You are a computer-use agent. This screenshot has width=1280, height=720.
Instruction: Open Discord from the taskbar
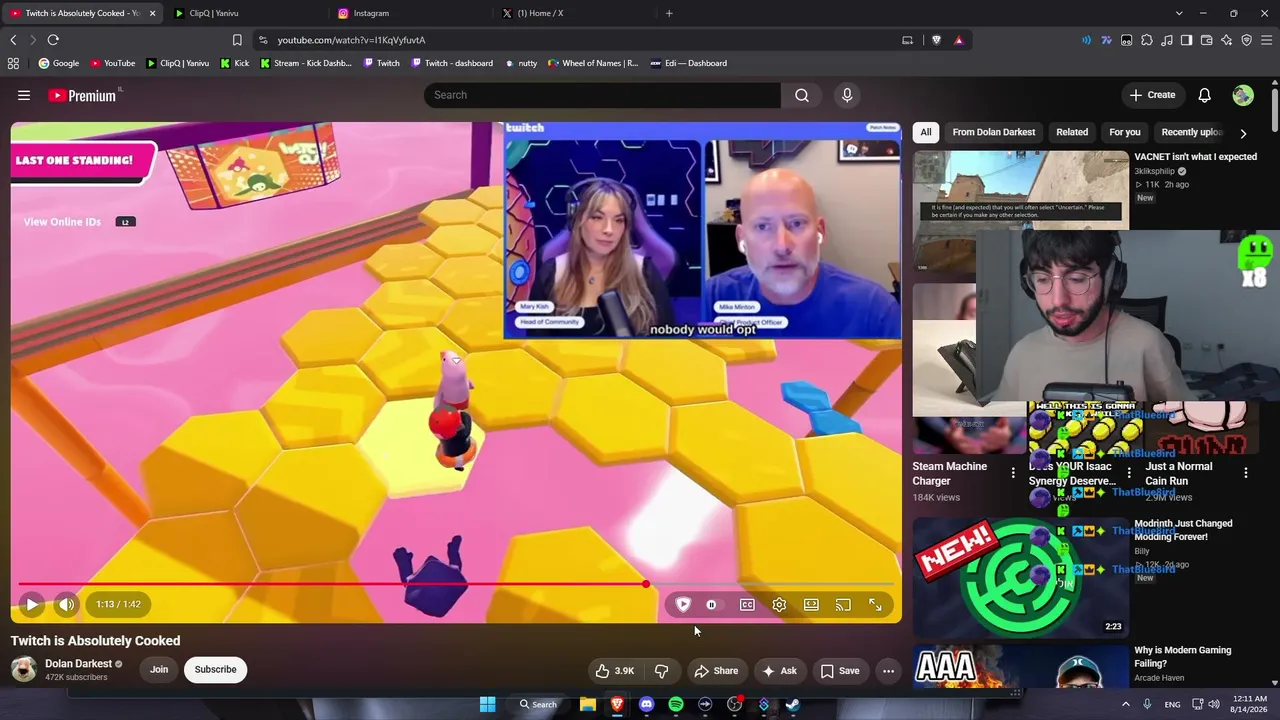click(646, 704)
